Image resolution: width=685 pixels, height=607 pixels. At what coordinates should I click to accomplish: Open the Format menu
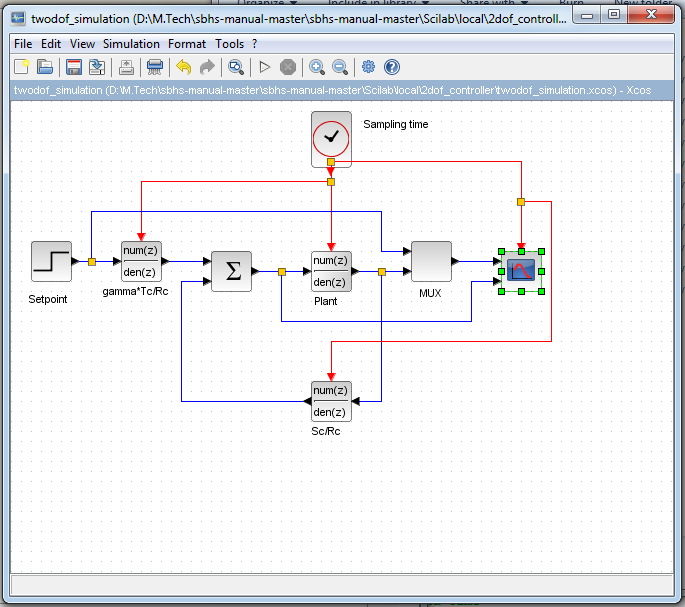pos(187,44)
